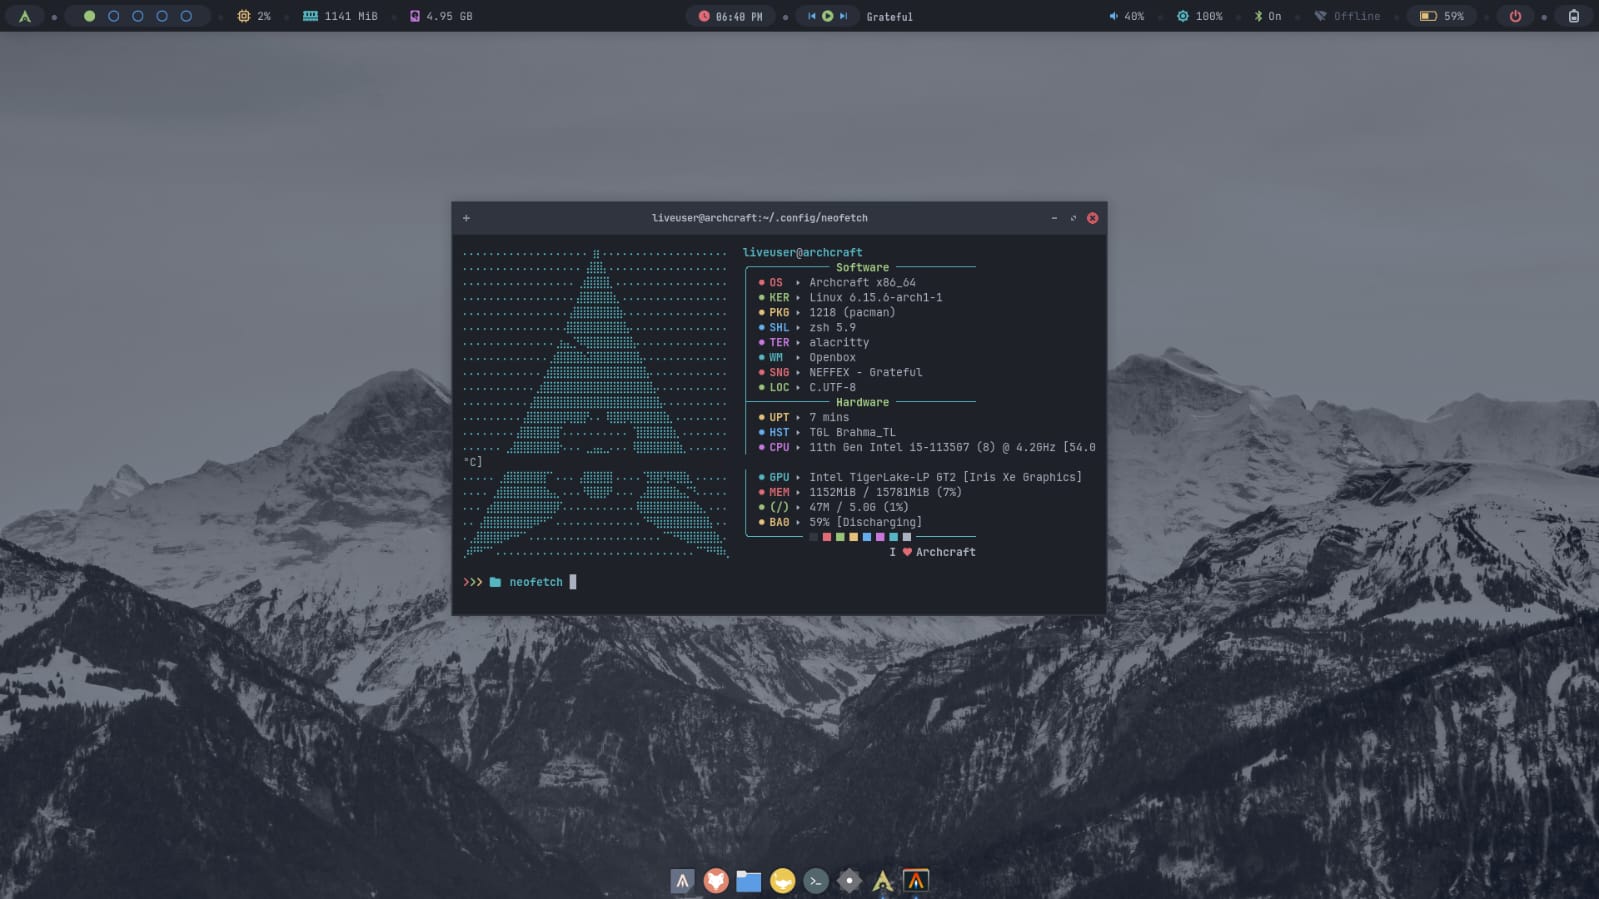Click the plus button in the terminal titlebar
This screenshot has width=1599, height=899.
point(466,218)
